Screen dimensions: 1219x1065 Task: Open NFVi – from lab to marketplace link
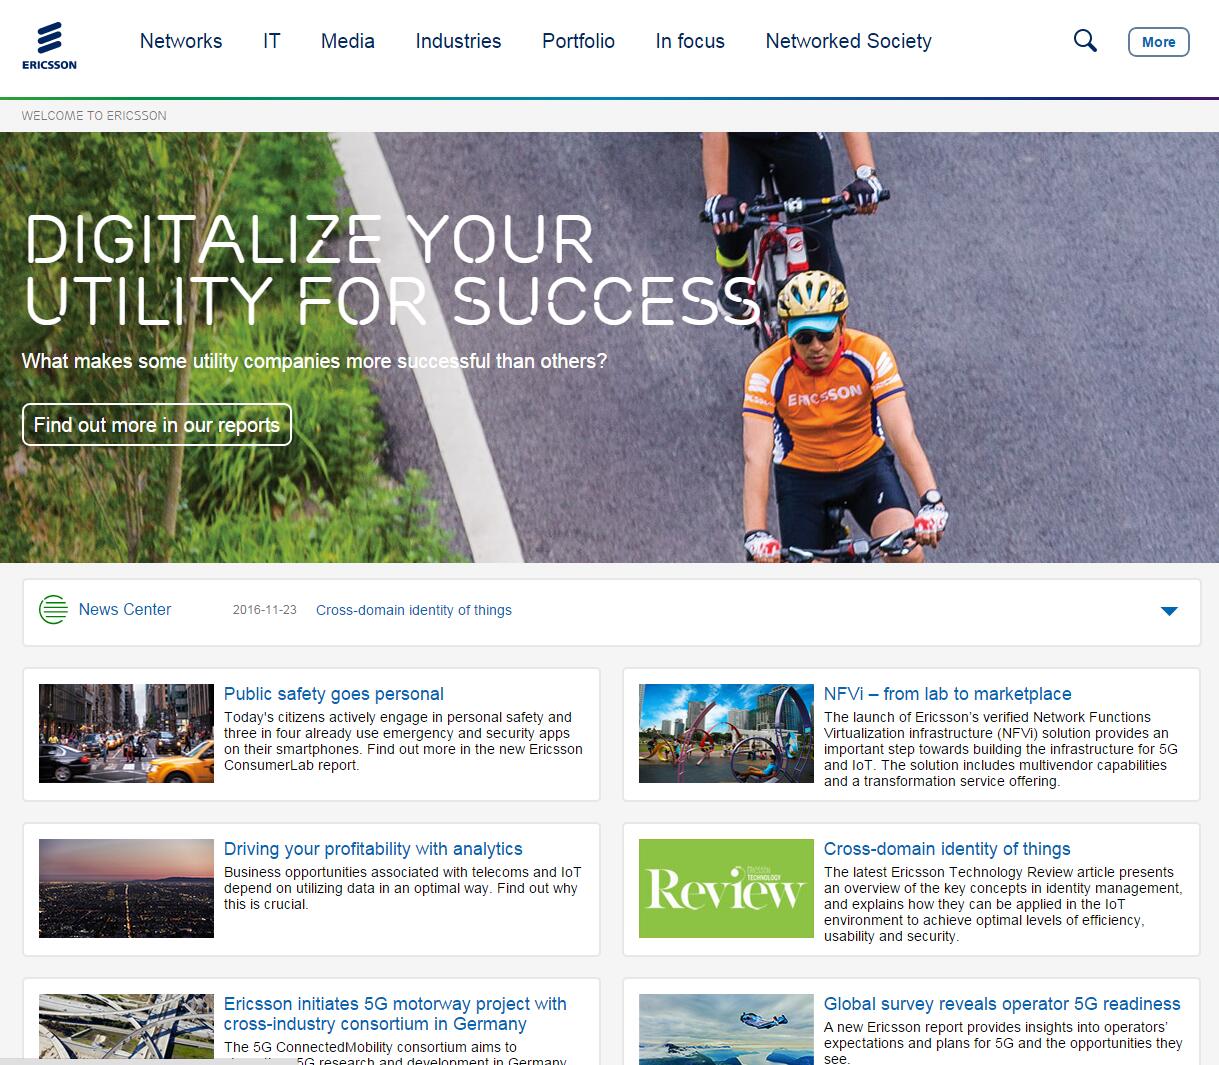tap(947, 694)
